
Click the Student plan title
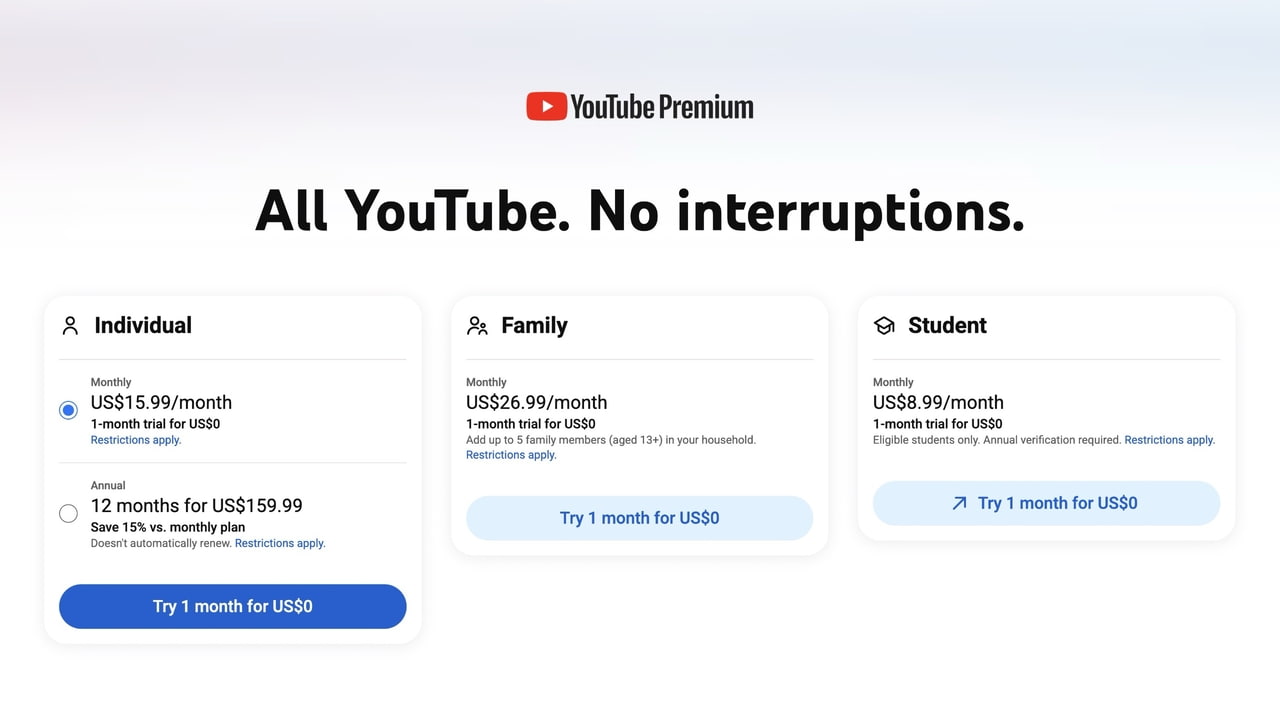947,325
